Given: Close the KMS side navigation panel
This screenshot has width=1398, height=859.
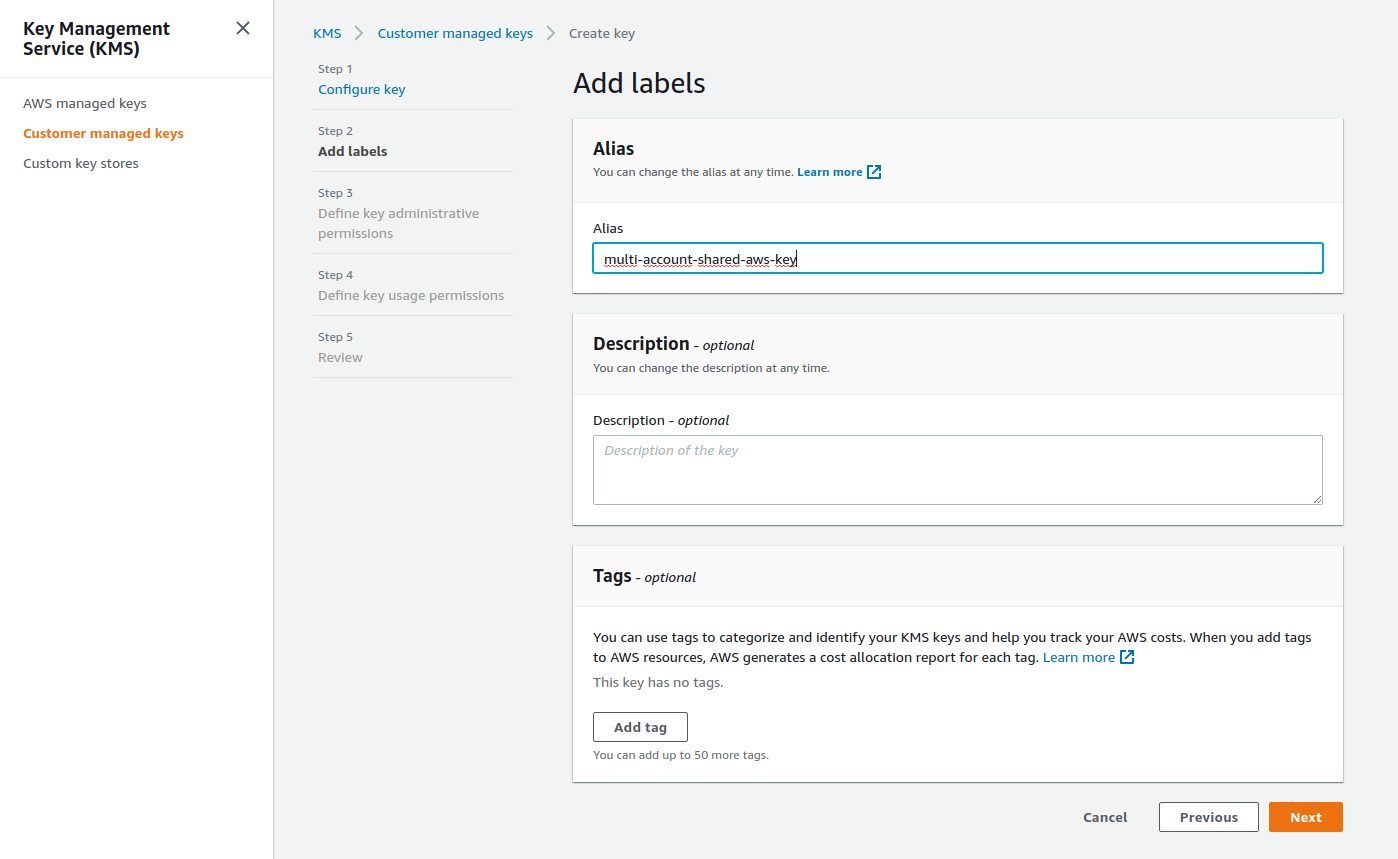Looking at the screenshot, I should pos(243,28).
